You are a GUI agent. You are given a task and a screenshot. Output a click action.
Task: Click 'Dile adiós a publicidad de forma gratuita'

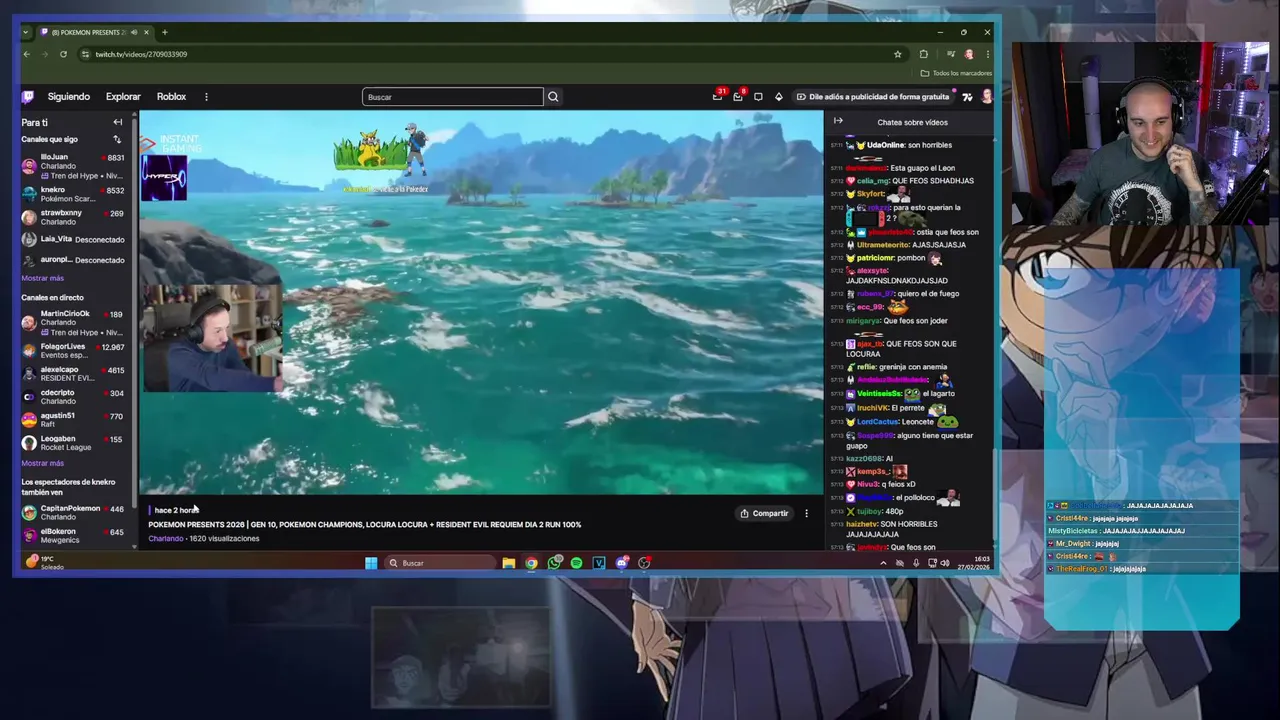(x=873, y=97)
